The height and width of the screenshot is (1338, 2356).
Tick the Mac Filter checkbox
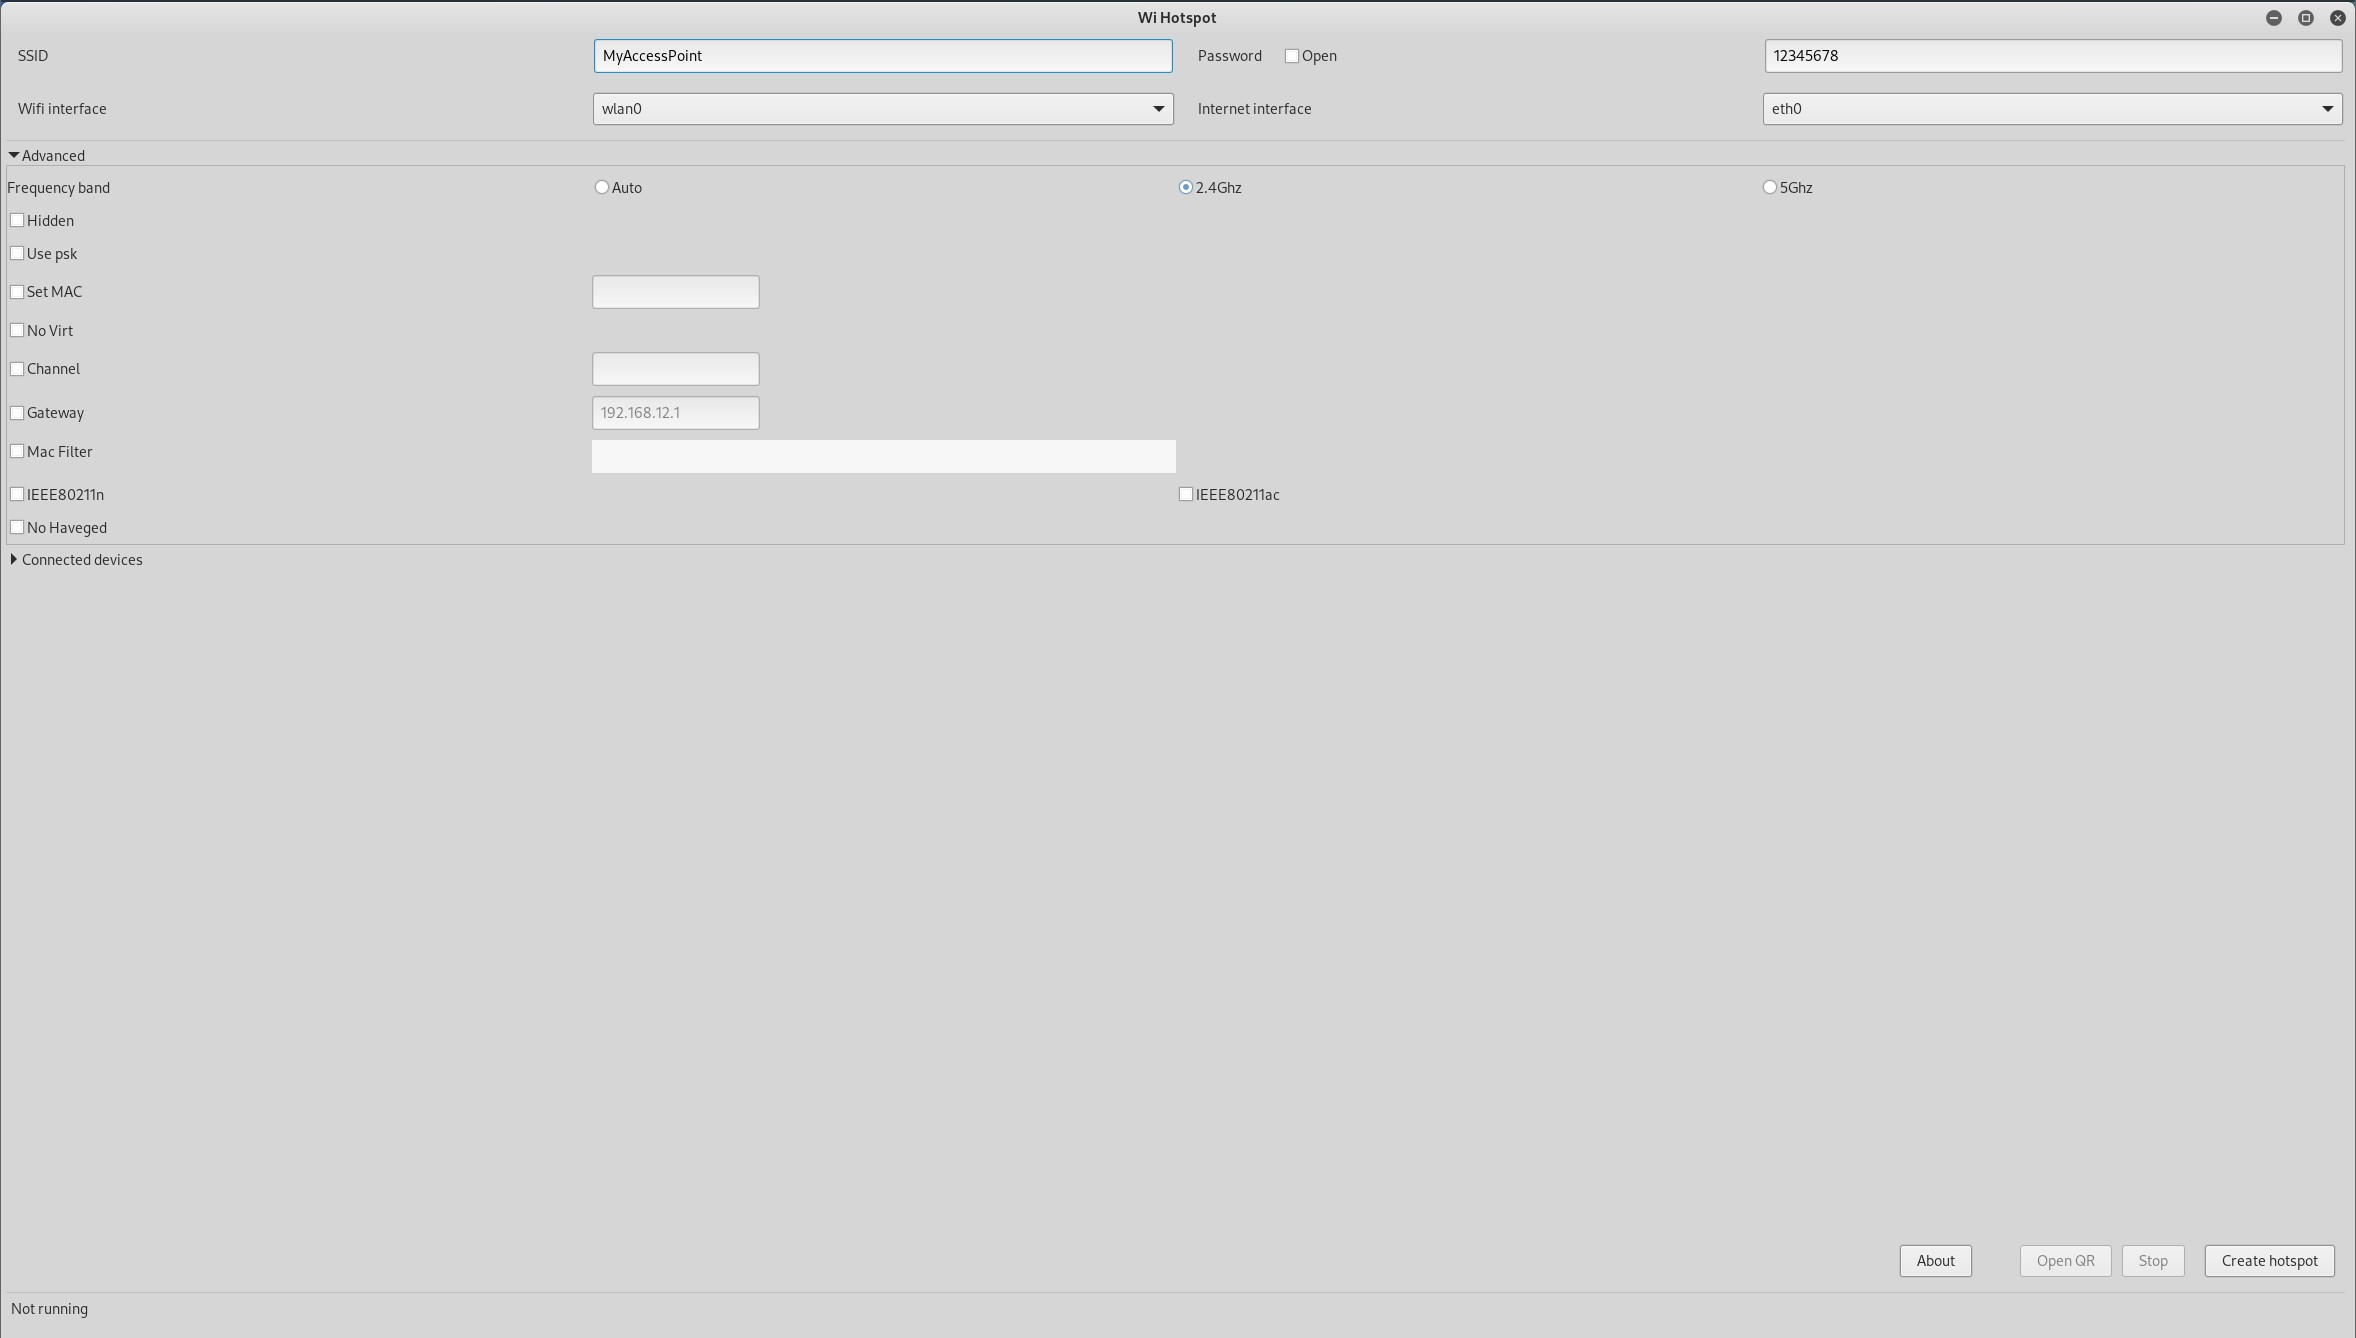pyautogui.click(x=17, y=451)
